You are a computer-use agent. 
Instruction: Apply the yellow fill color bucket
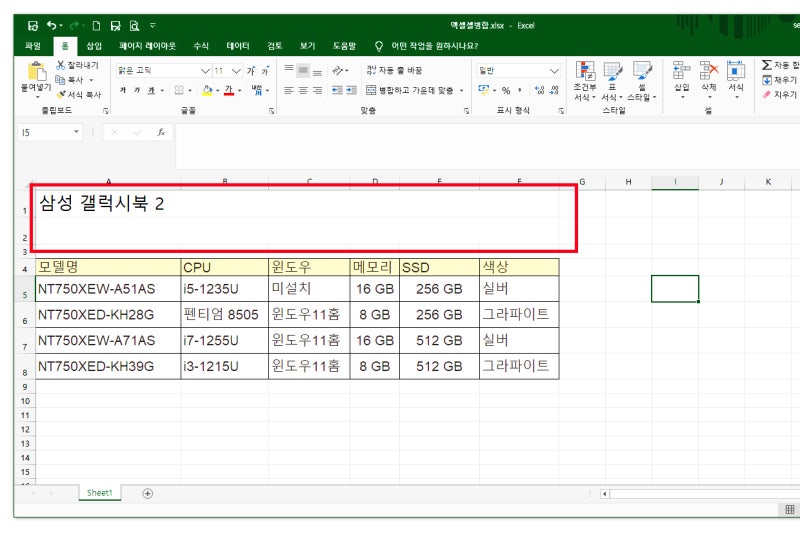point(207,90)
